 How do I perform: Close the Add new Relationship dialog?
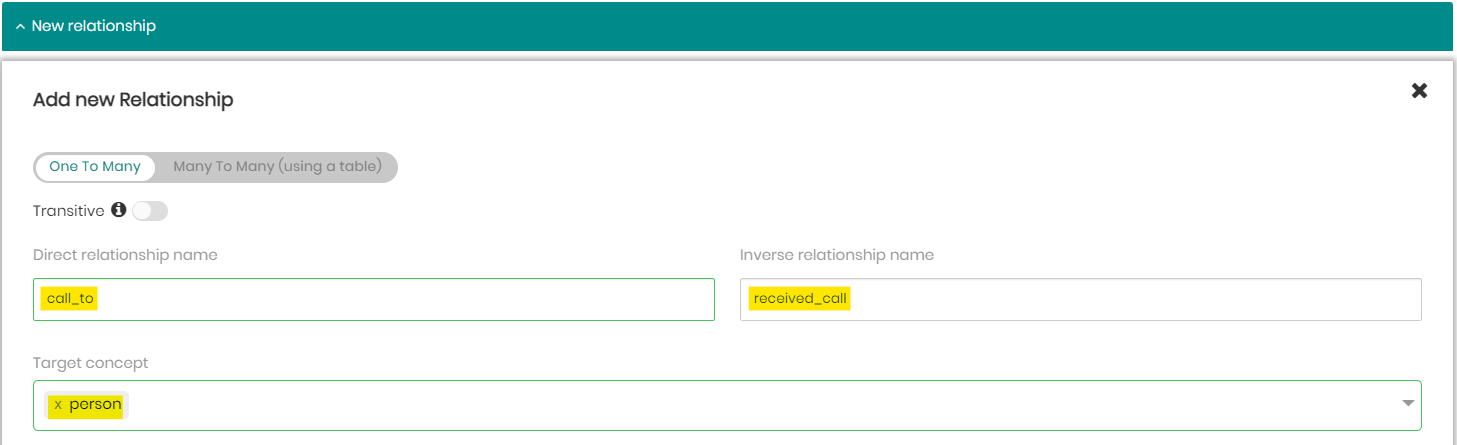1418,91
